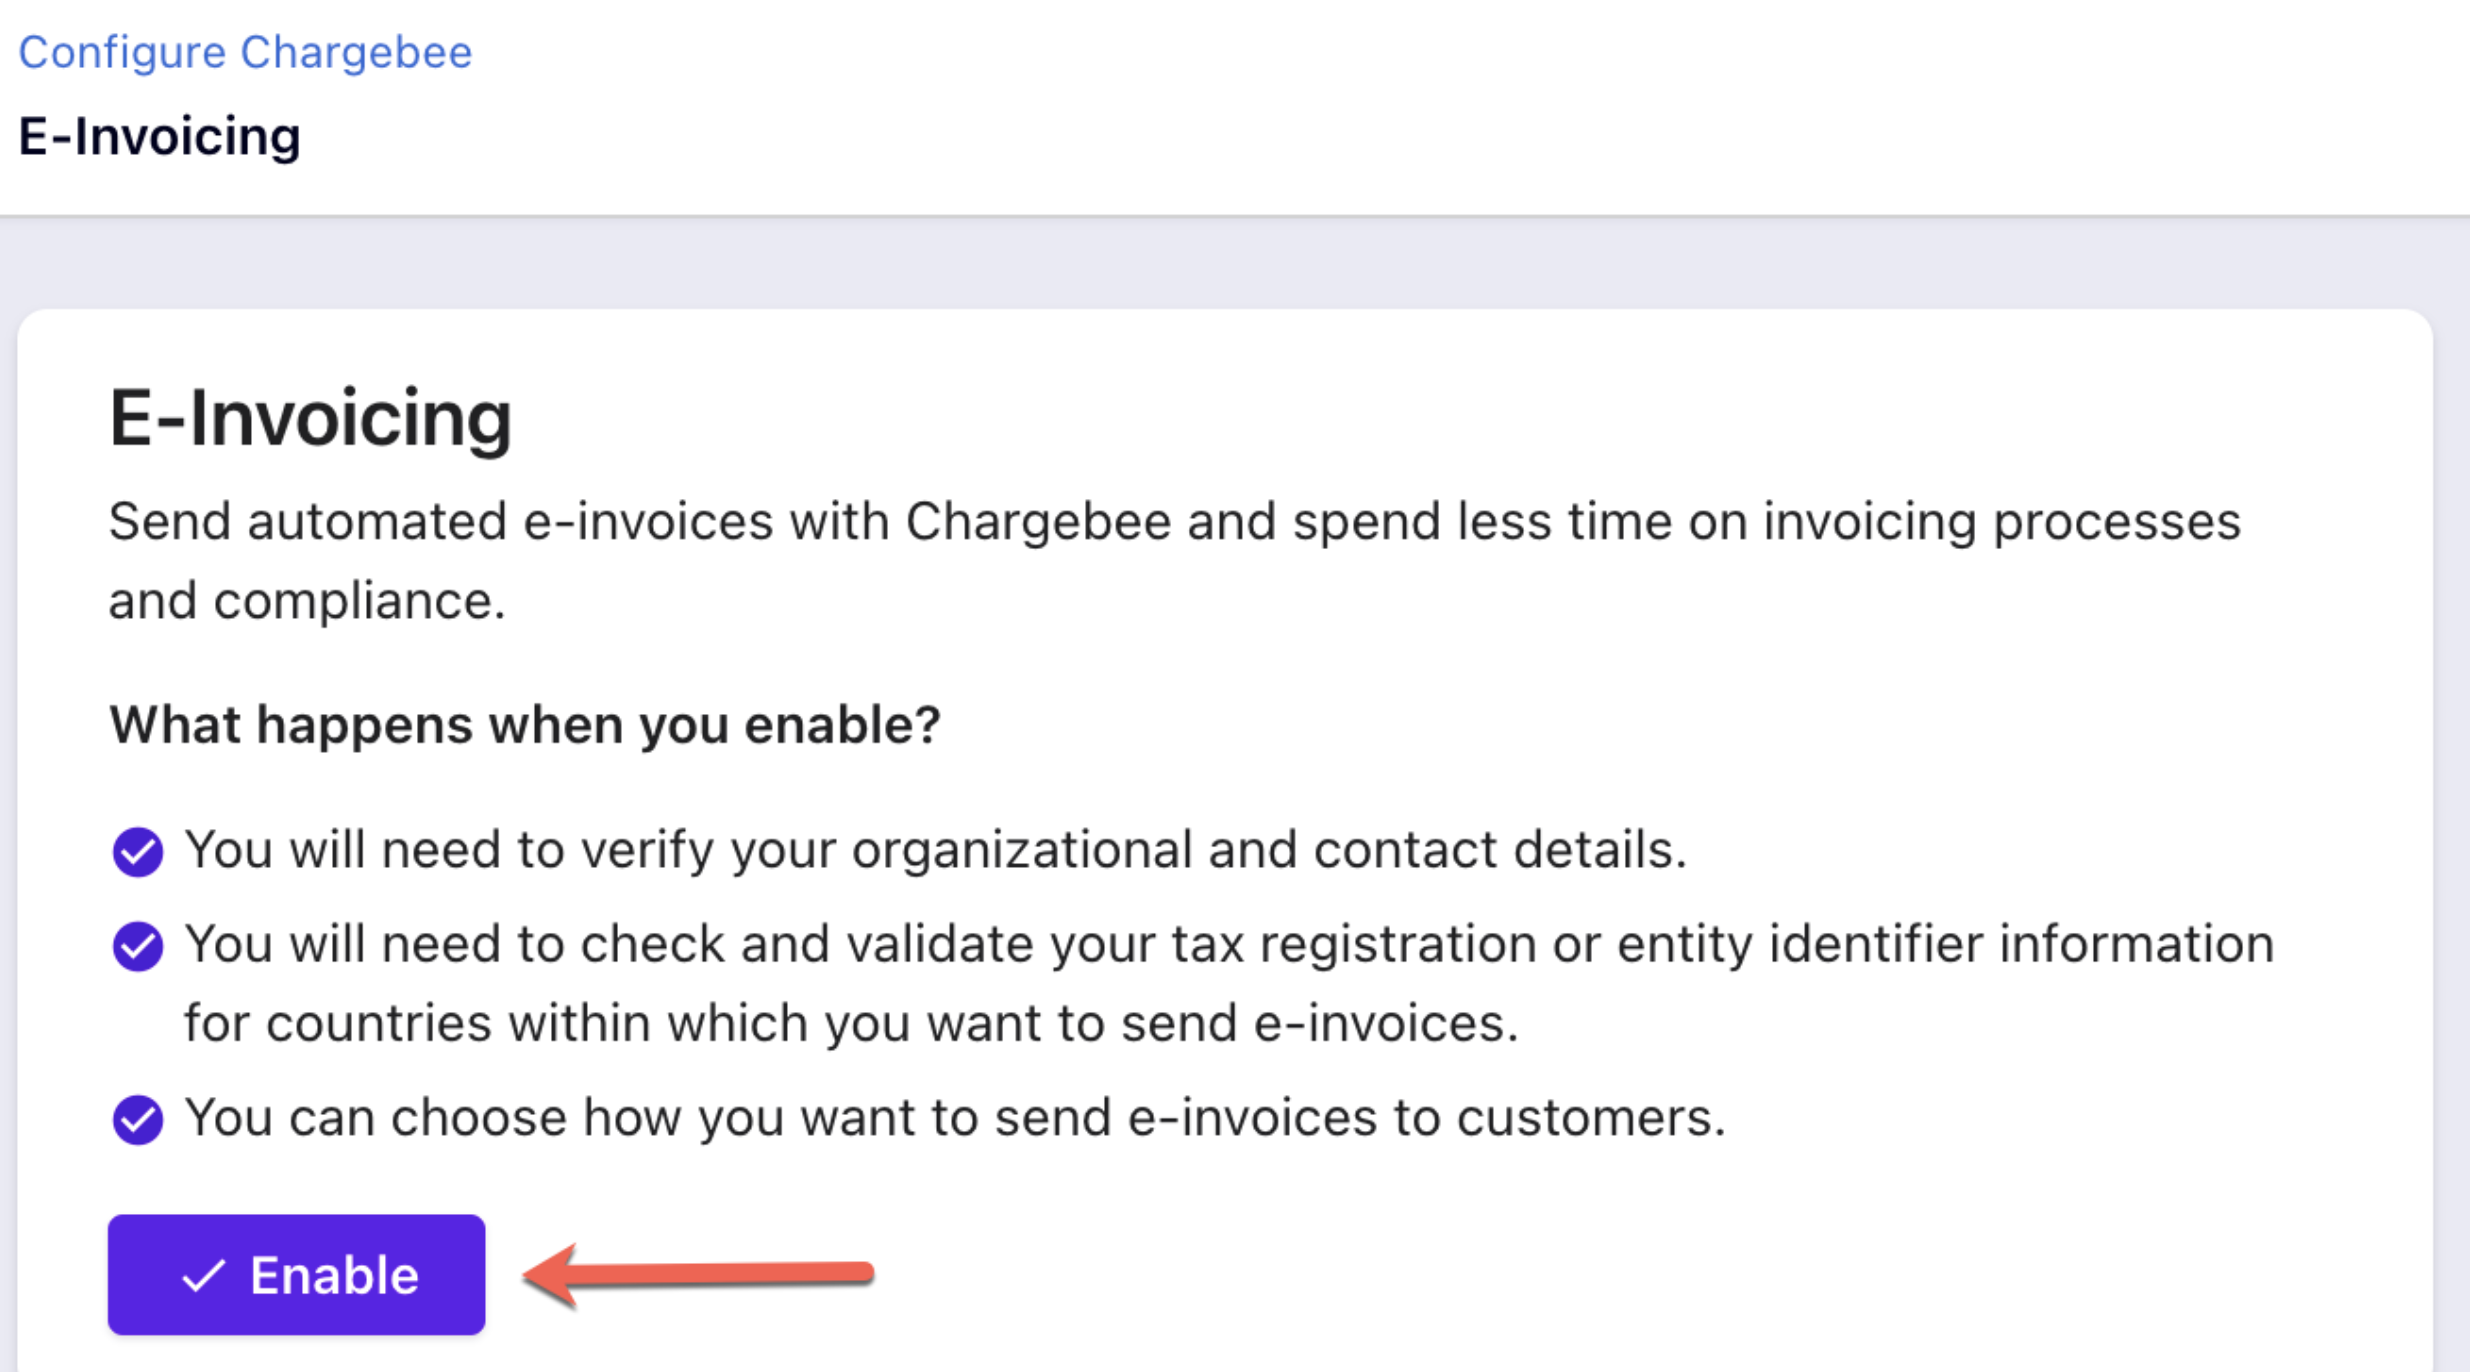This screenshot has height=1372, width=2470.
Task: Click check icon beside tax registration item
Action: (138, 946)
